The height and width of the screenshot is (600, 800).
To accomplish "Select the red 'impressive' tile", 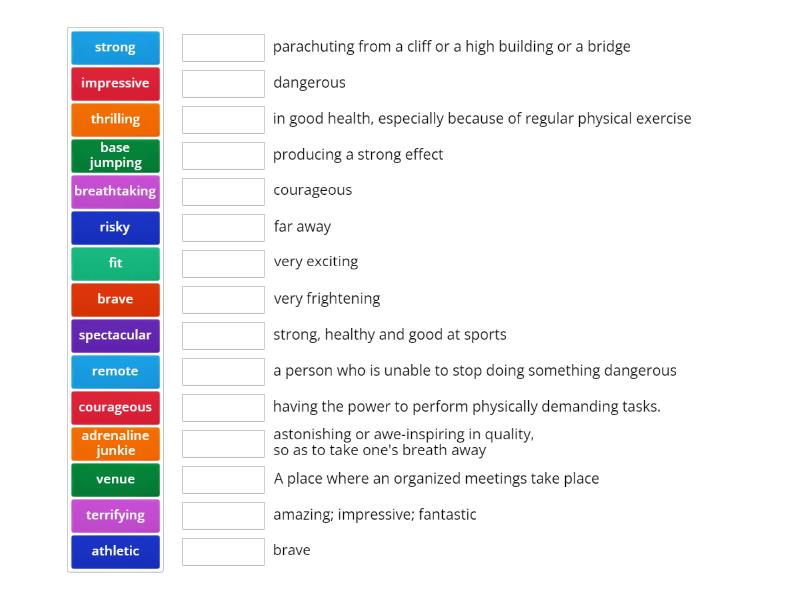I will [115, 83].
